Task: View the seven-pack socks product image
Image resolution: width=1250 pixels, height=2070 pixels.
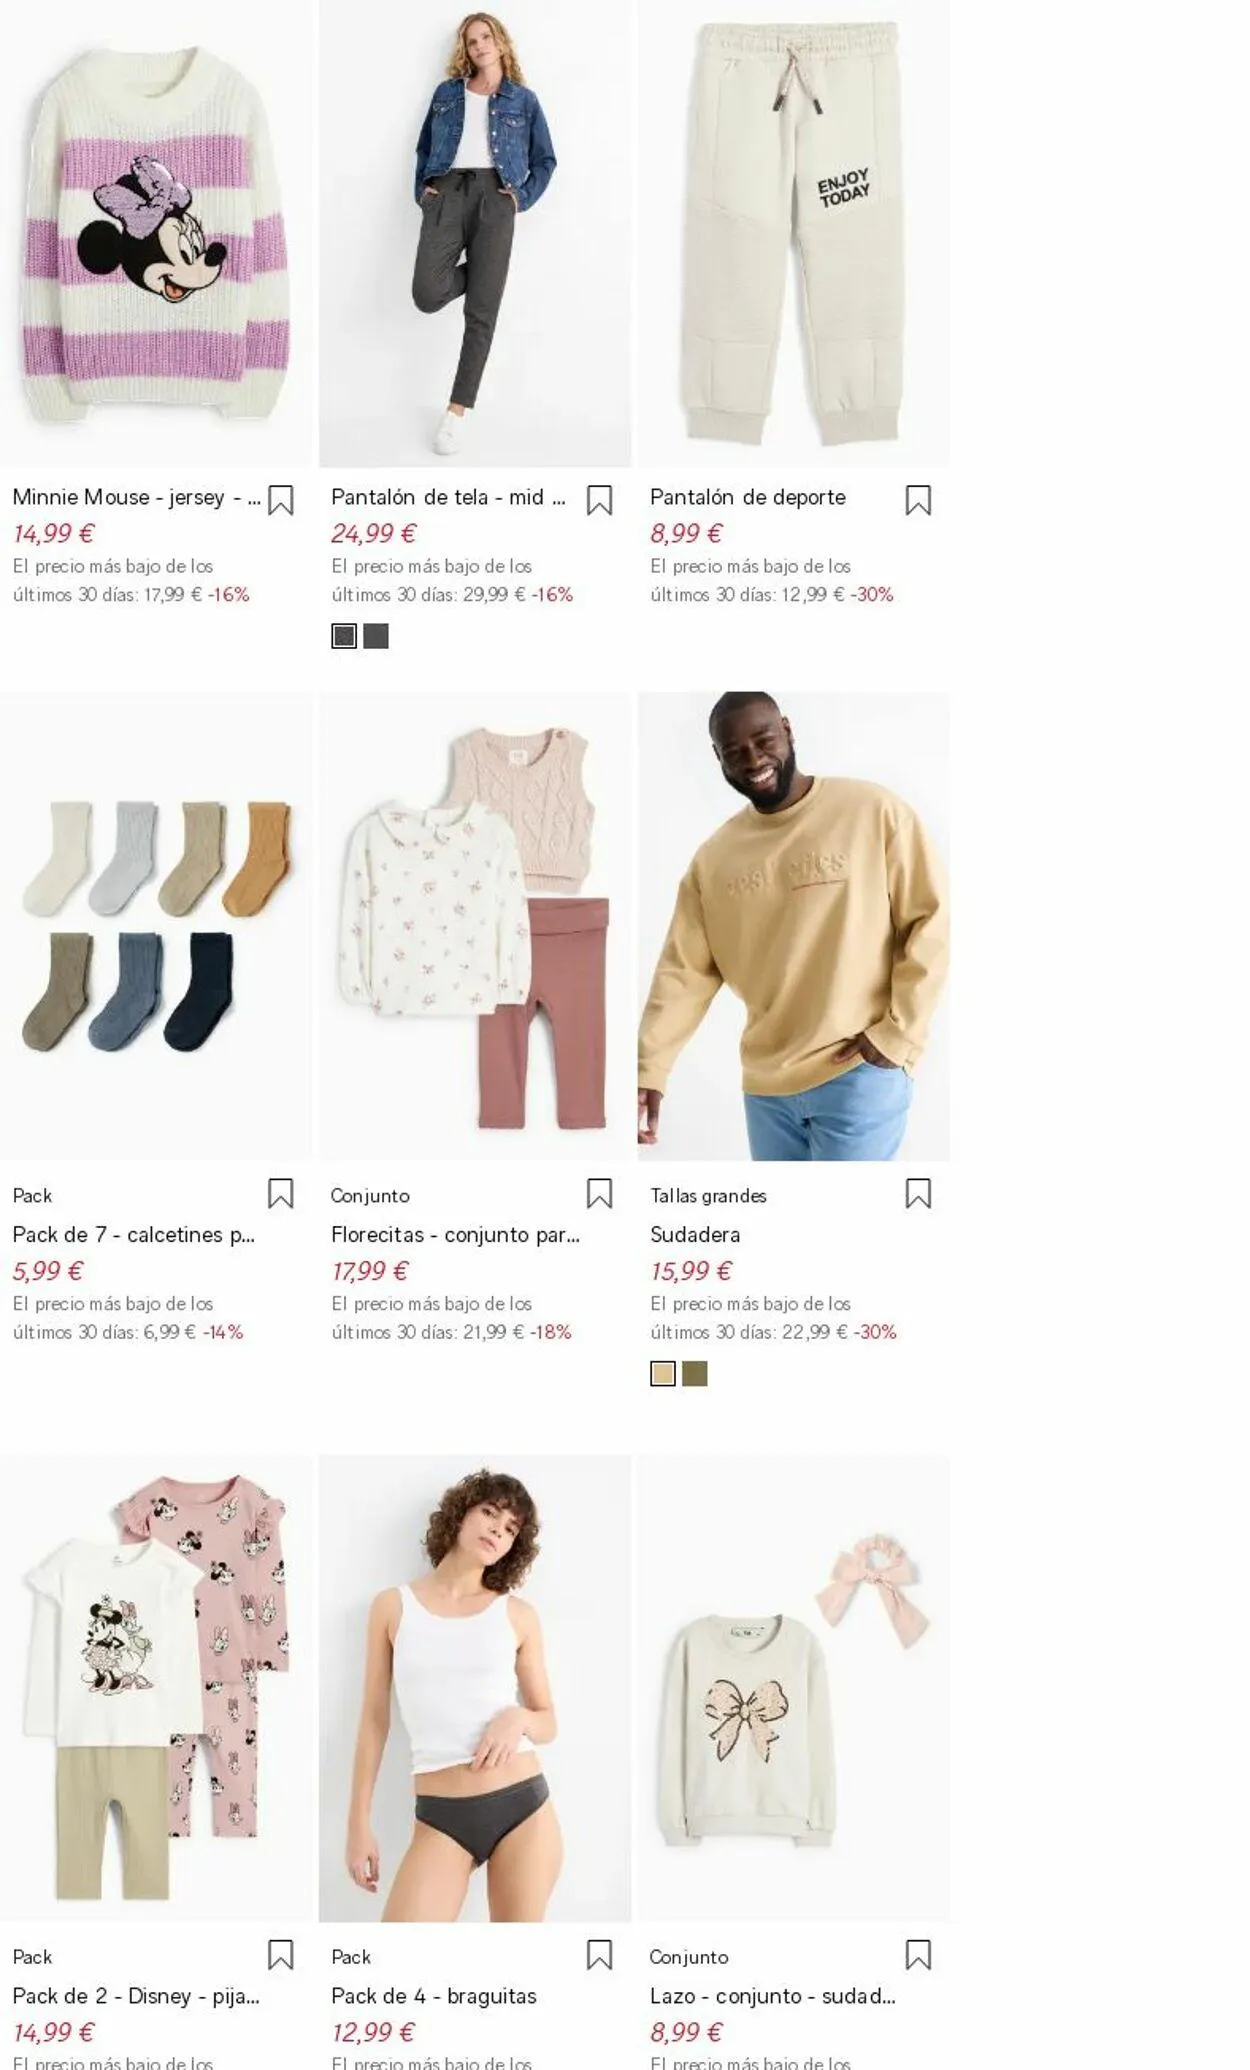Action: [x=156, y=926]
